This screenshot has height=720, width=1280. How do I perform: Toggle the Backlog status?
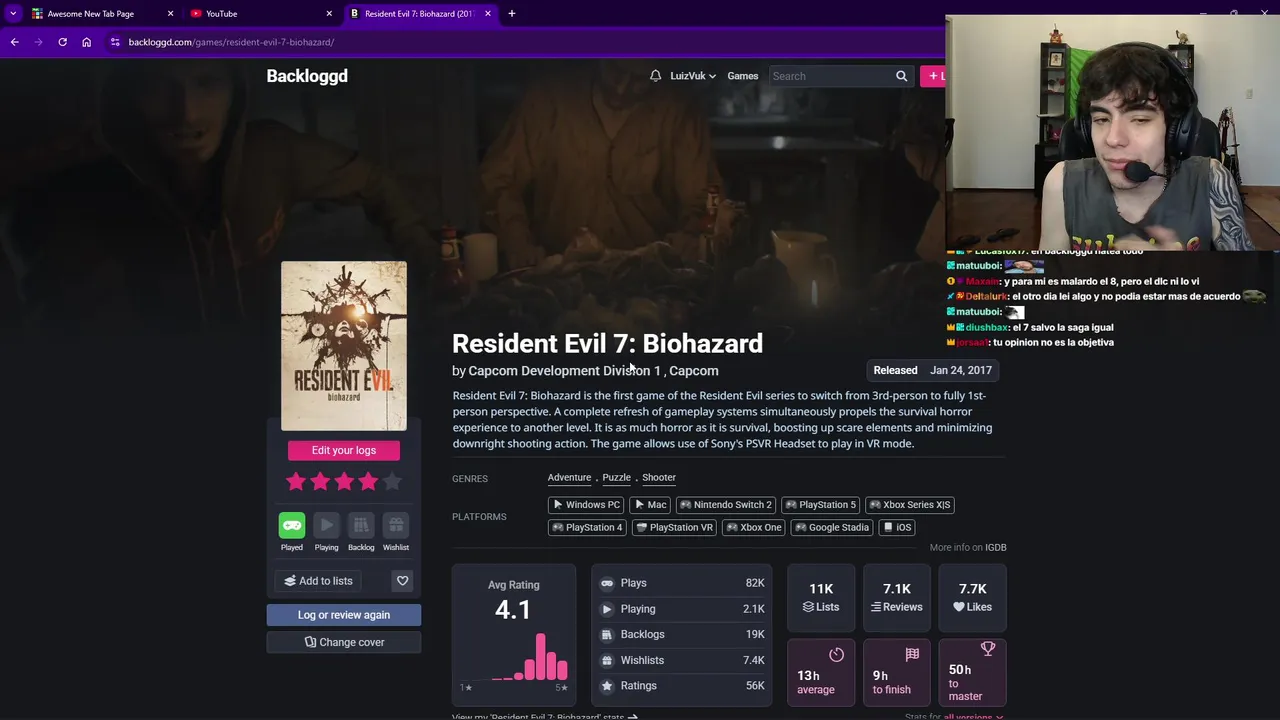361,532
